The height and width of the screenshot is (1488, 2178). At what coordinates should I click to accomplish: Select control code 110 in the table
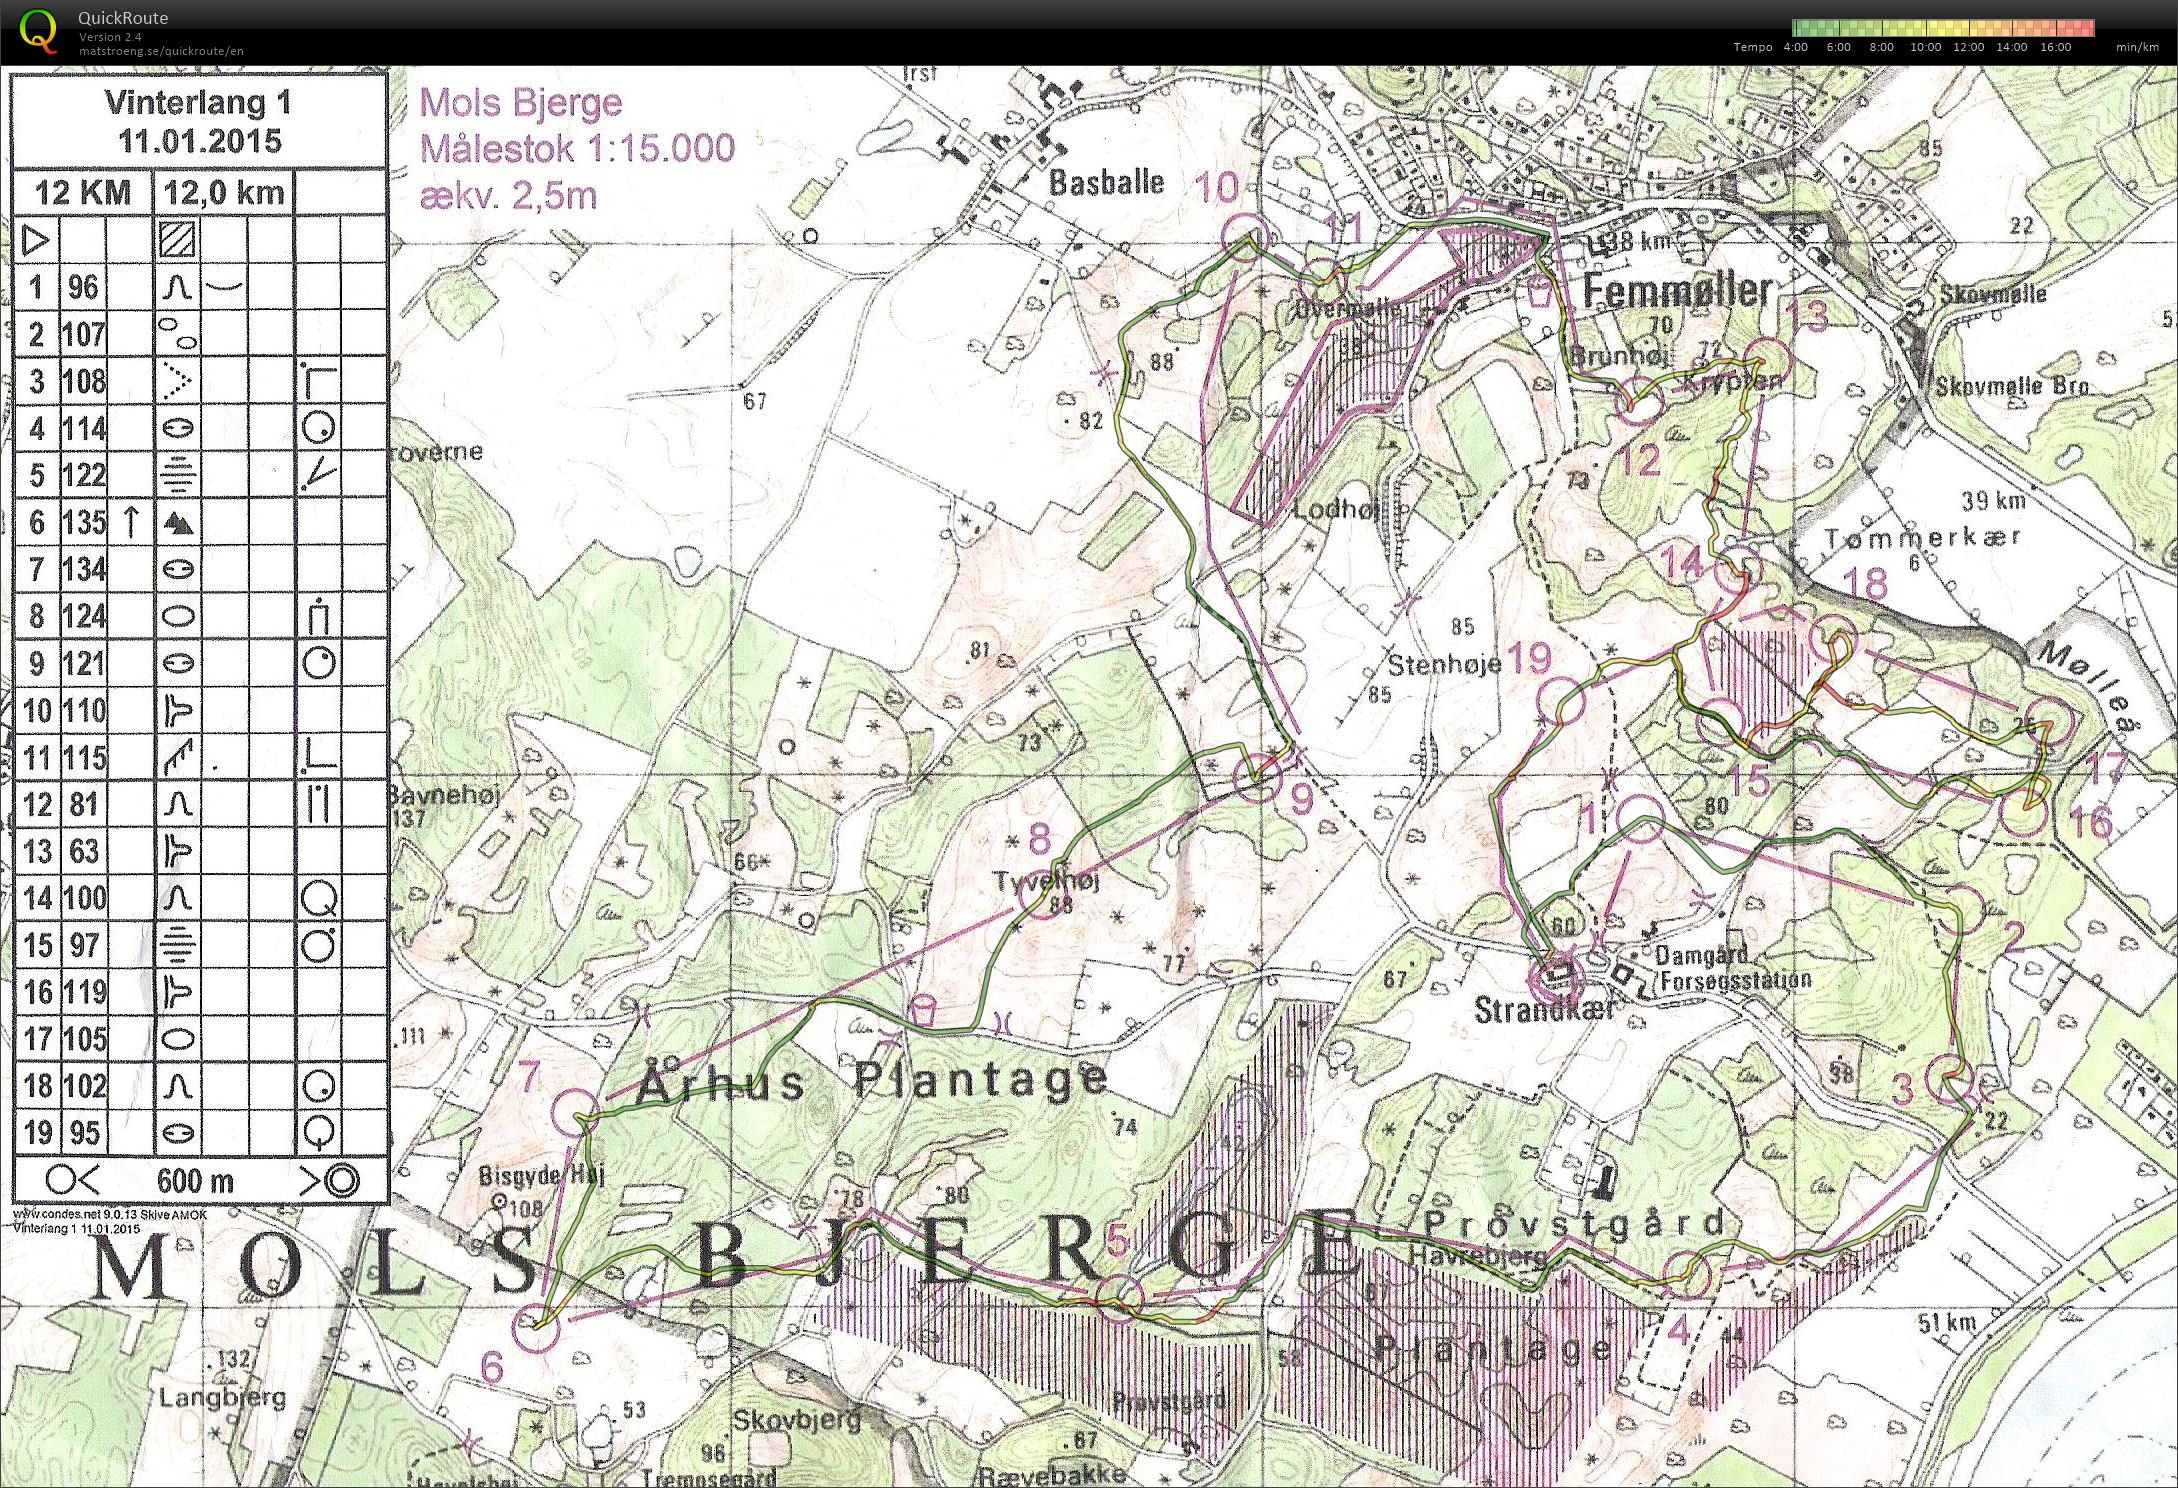[x=83, y=710]
